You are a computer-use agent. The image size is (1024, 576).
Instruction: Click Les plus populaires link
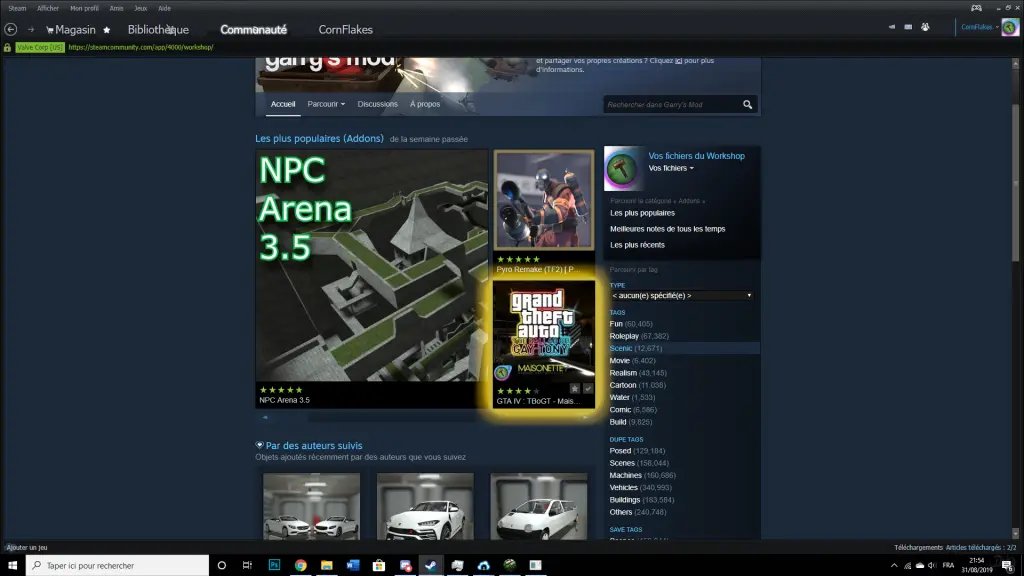[643, 213]
